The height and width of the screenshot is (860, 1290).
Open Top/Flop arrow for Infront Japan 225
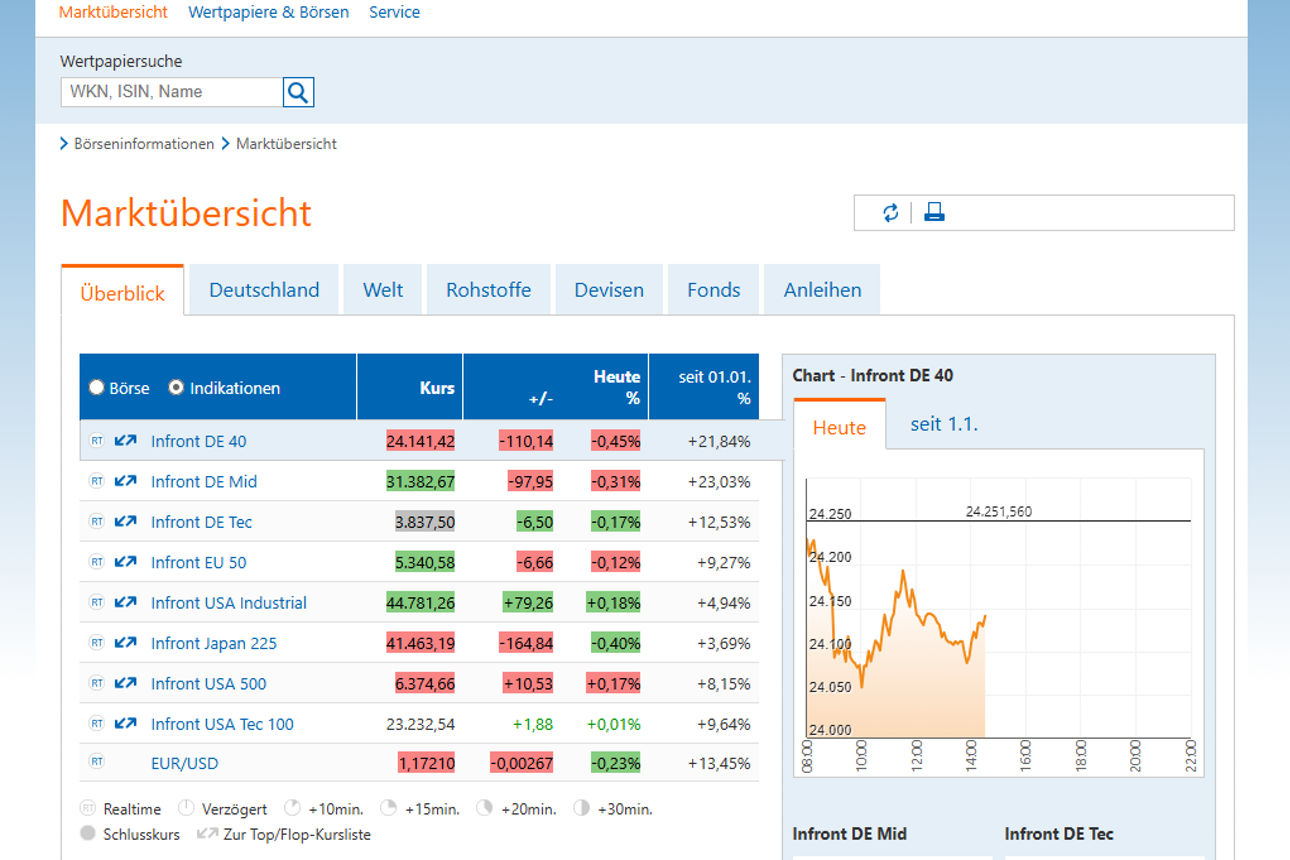[125, 643]
